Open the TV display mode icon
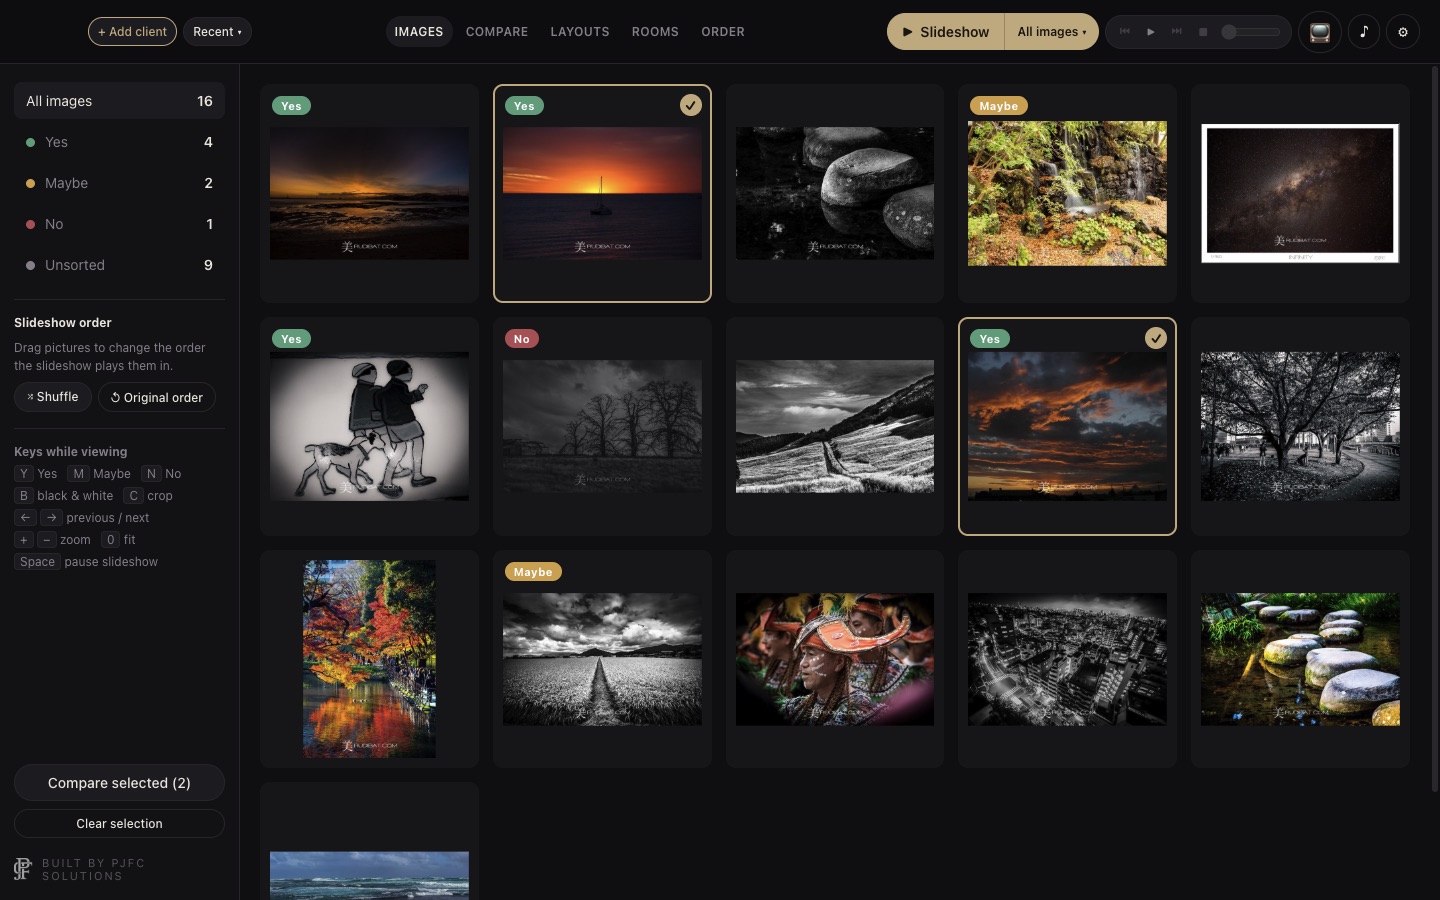Screen dimensions: 1440x900 (x=1319, y=32)
